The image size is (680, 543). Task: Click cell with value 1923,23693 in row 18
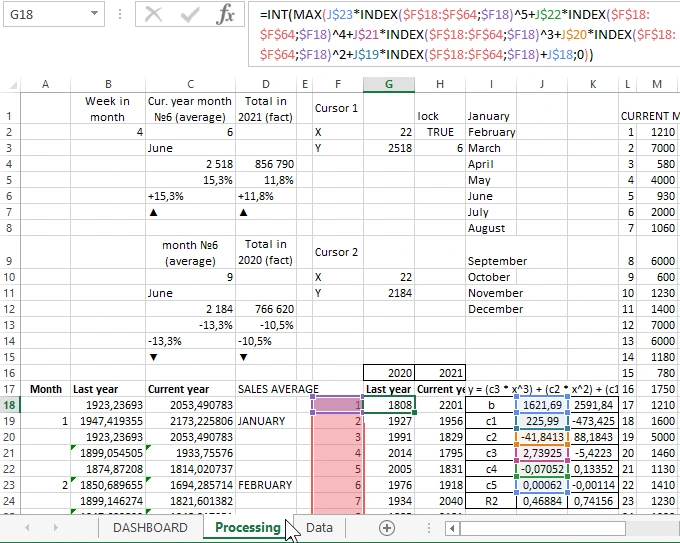coord(108,405)
